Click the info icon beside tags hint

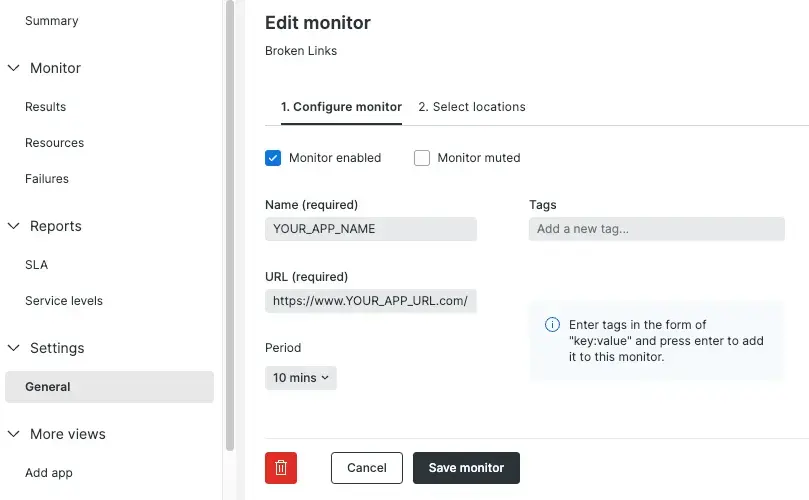point(552,325)
